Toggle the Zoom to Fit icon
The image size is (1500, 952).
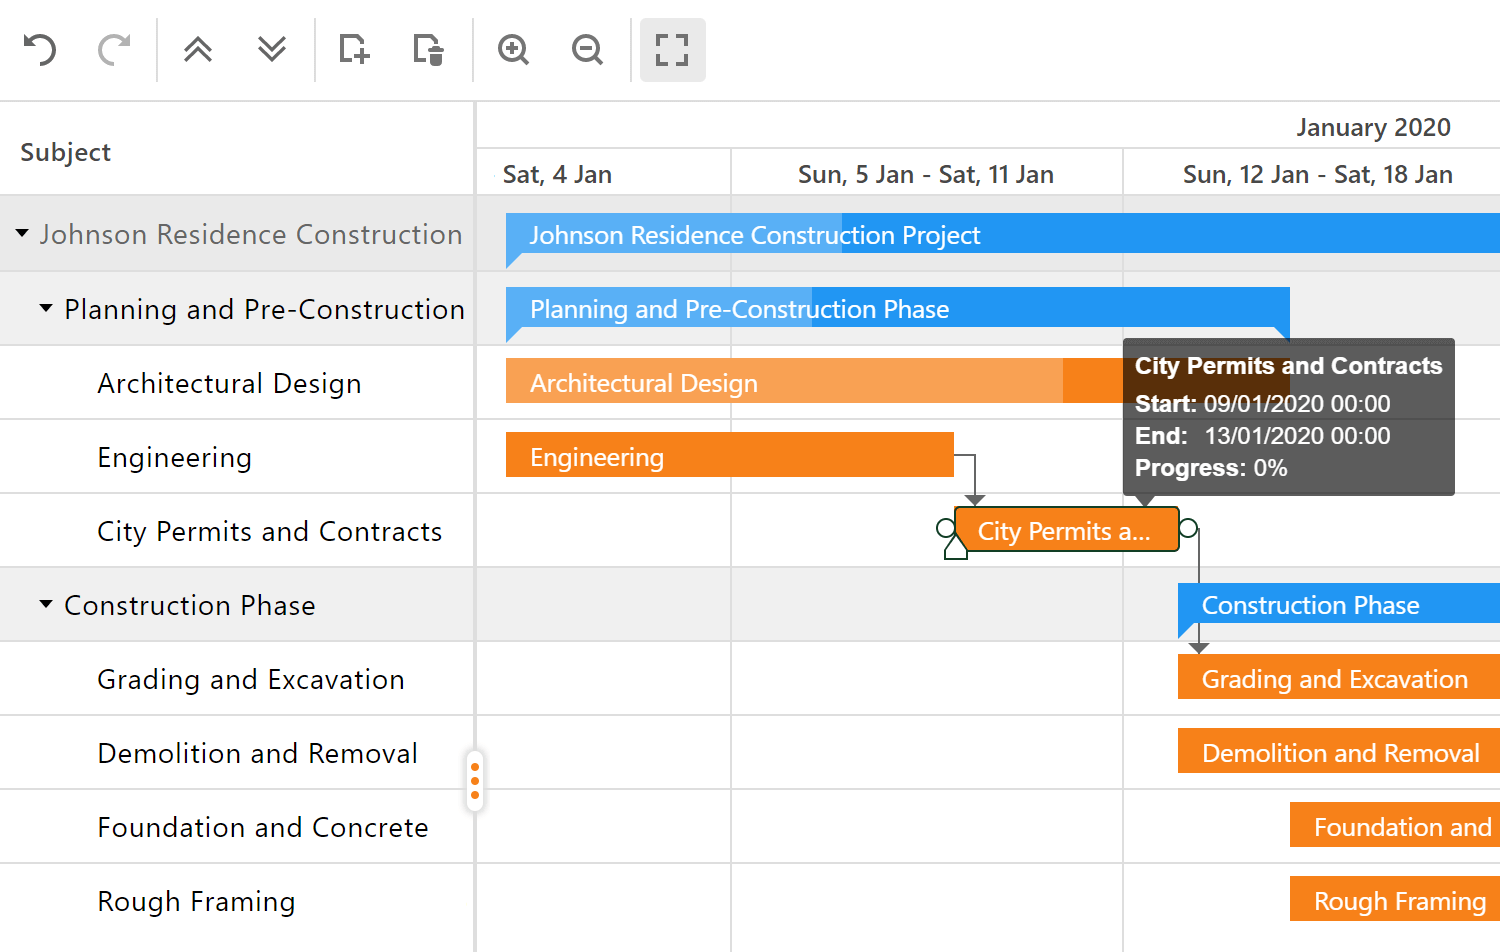click(672, 50)
